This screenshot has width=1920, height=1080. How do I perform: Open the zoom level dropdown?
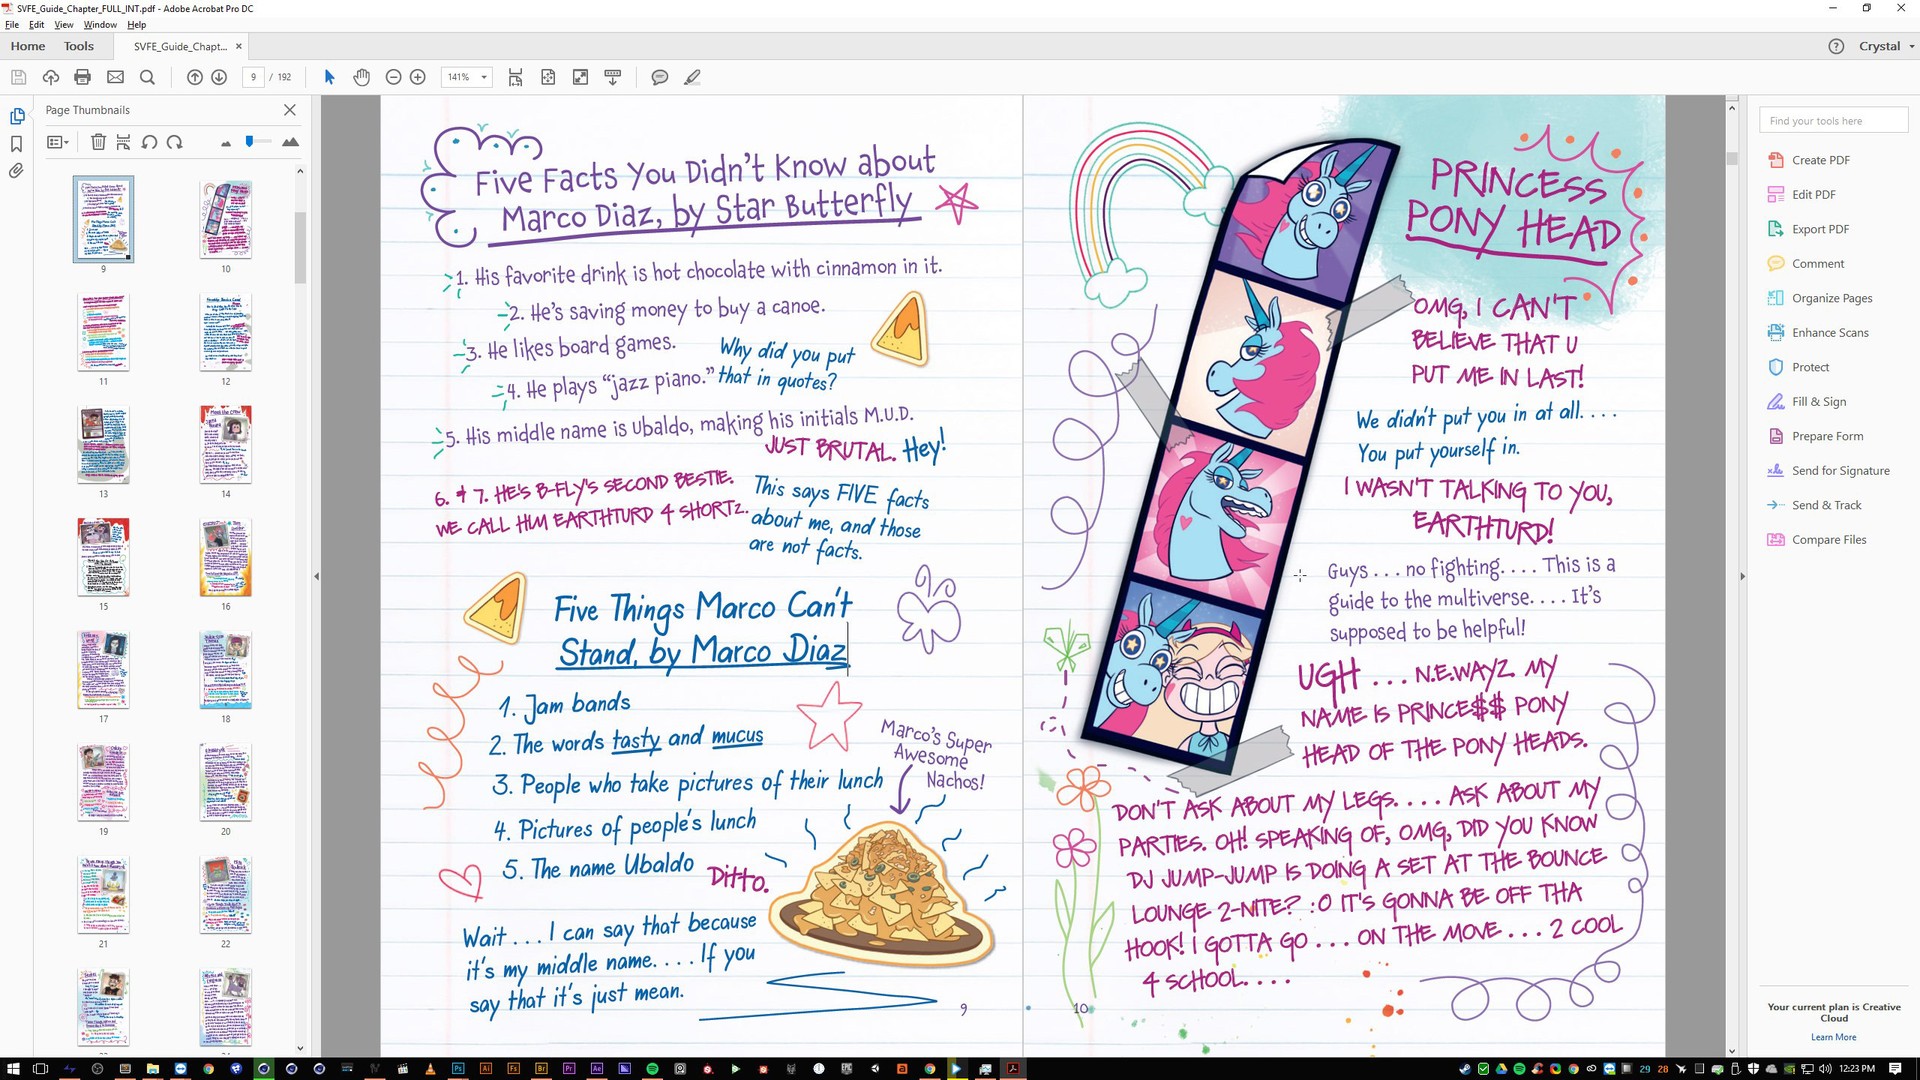point(484,77)
